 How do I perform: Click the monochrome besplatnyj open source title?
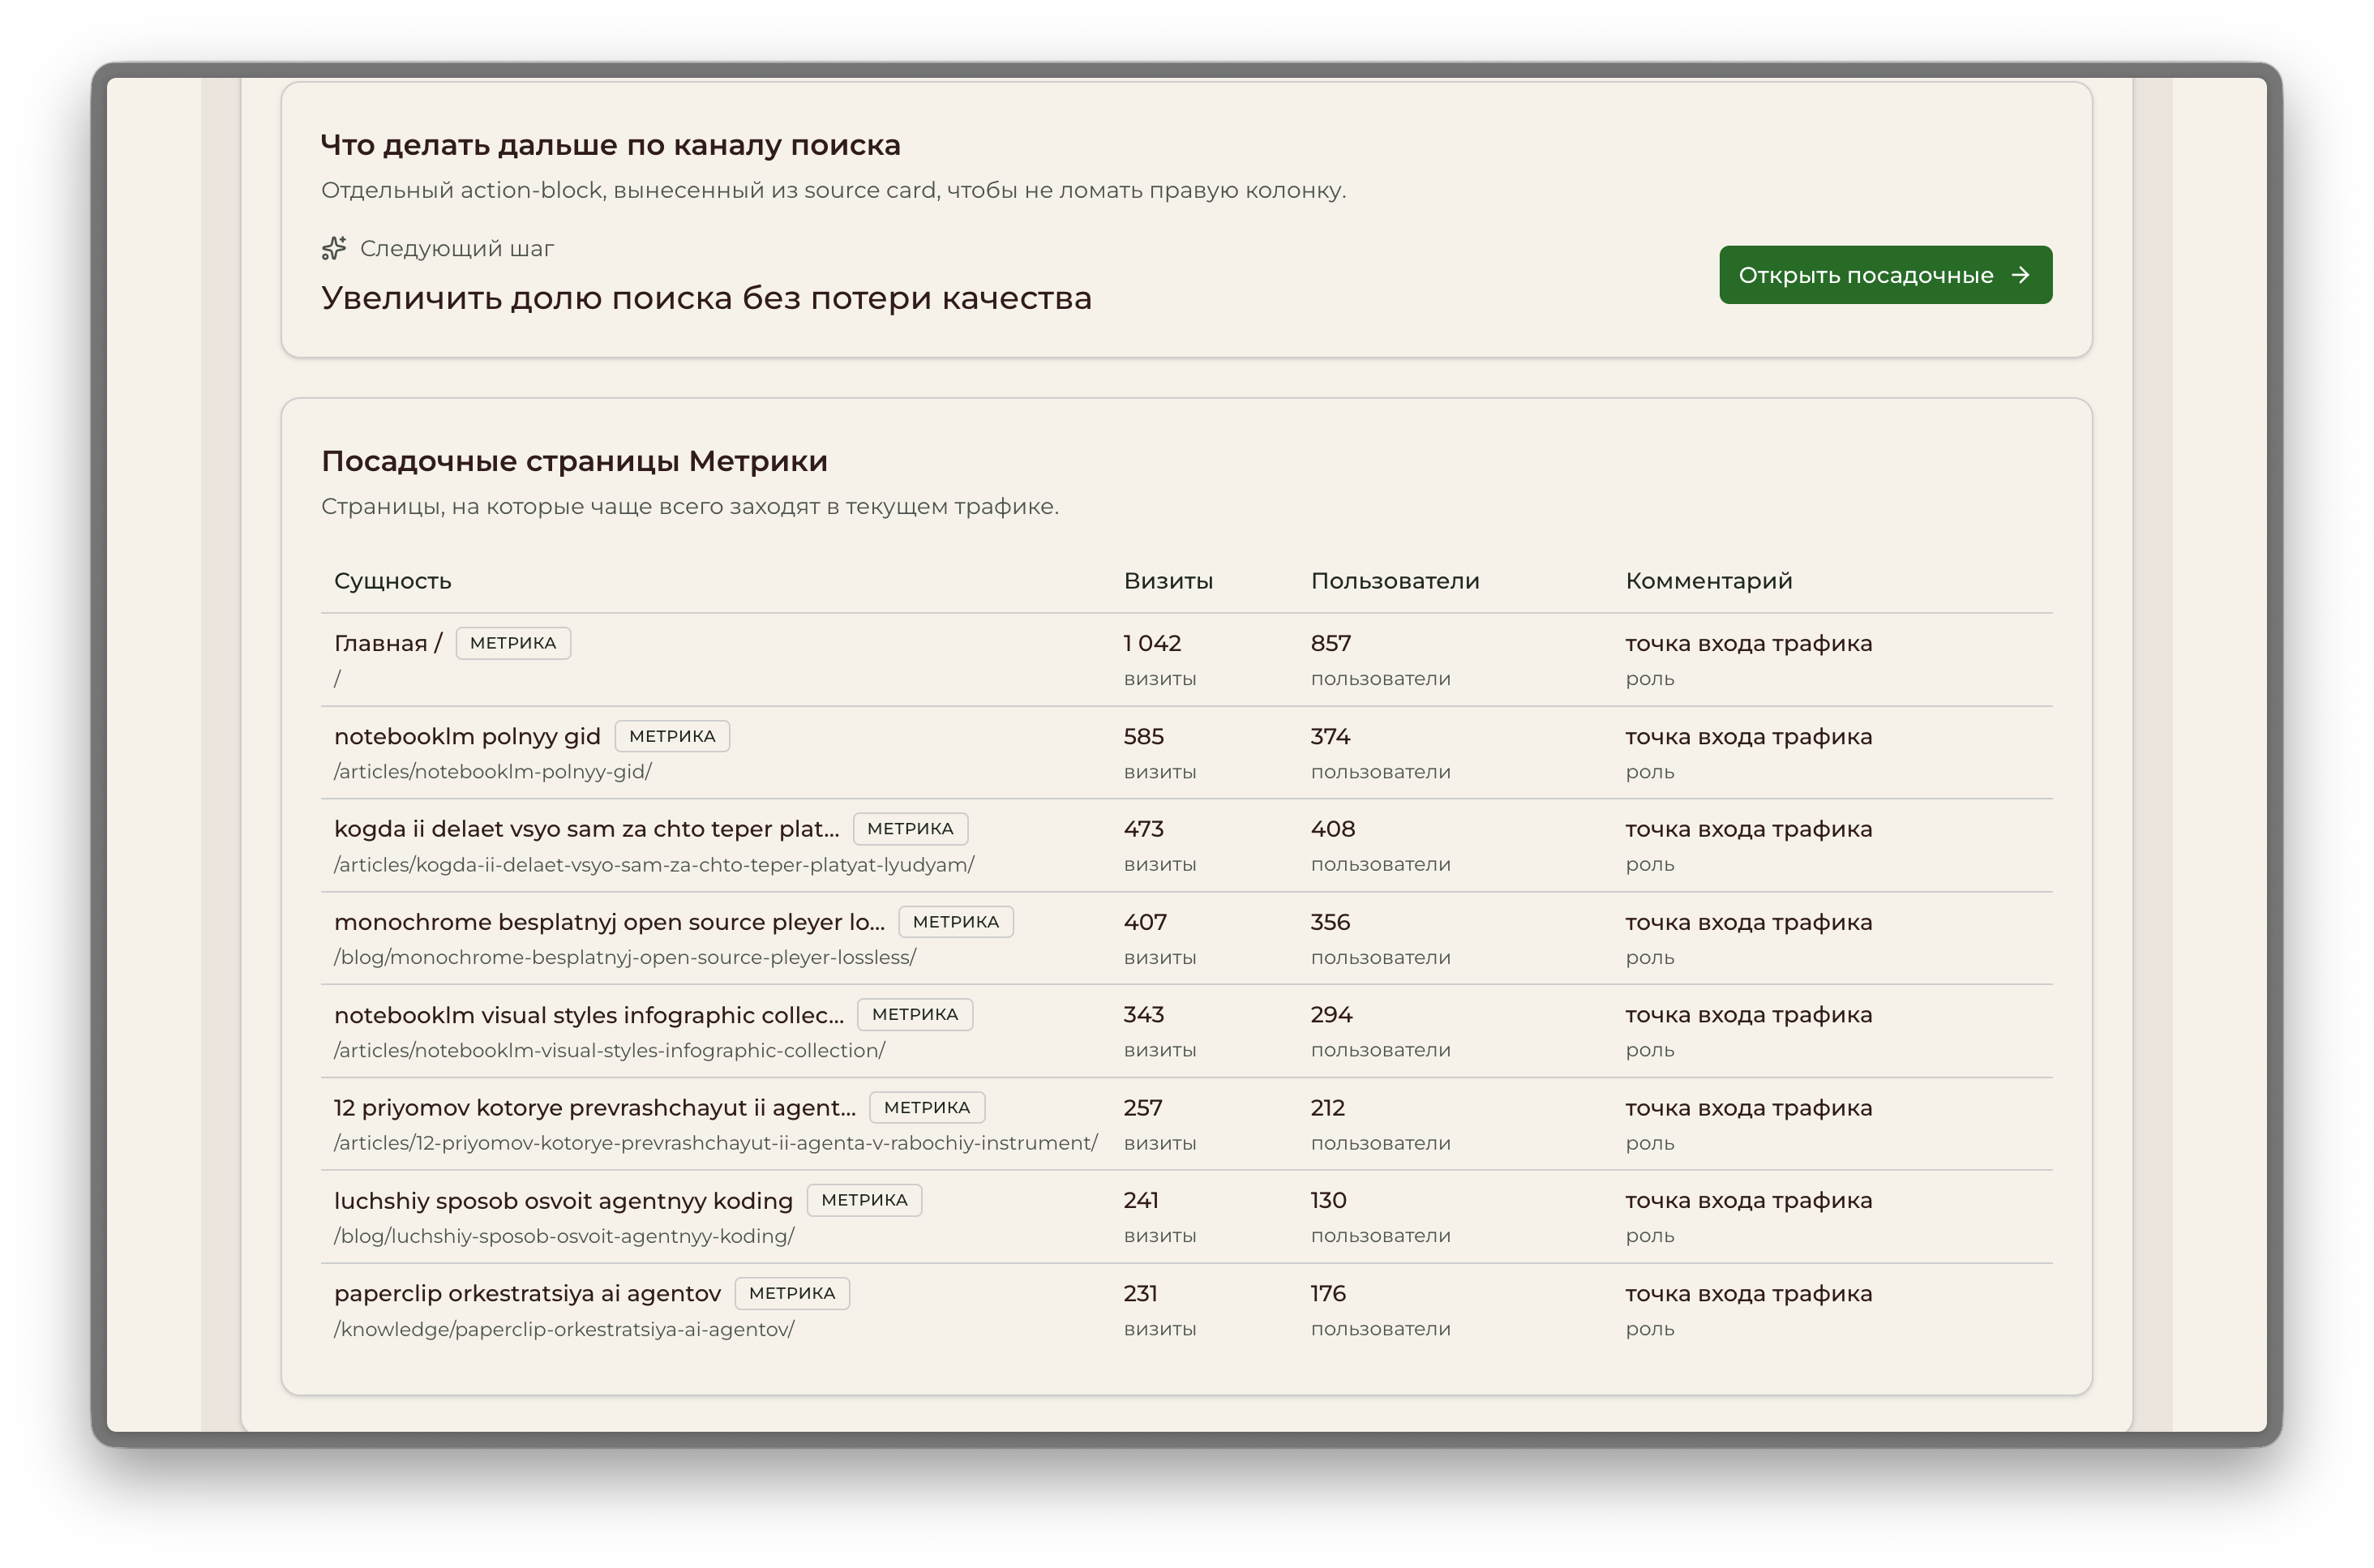[x=609, y=922]
